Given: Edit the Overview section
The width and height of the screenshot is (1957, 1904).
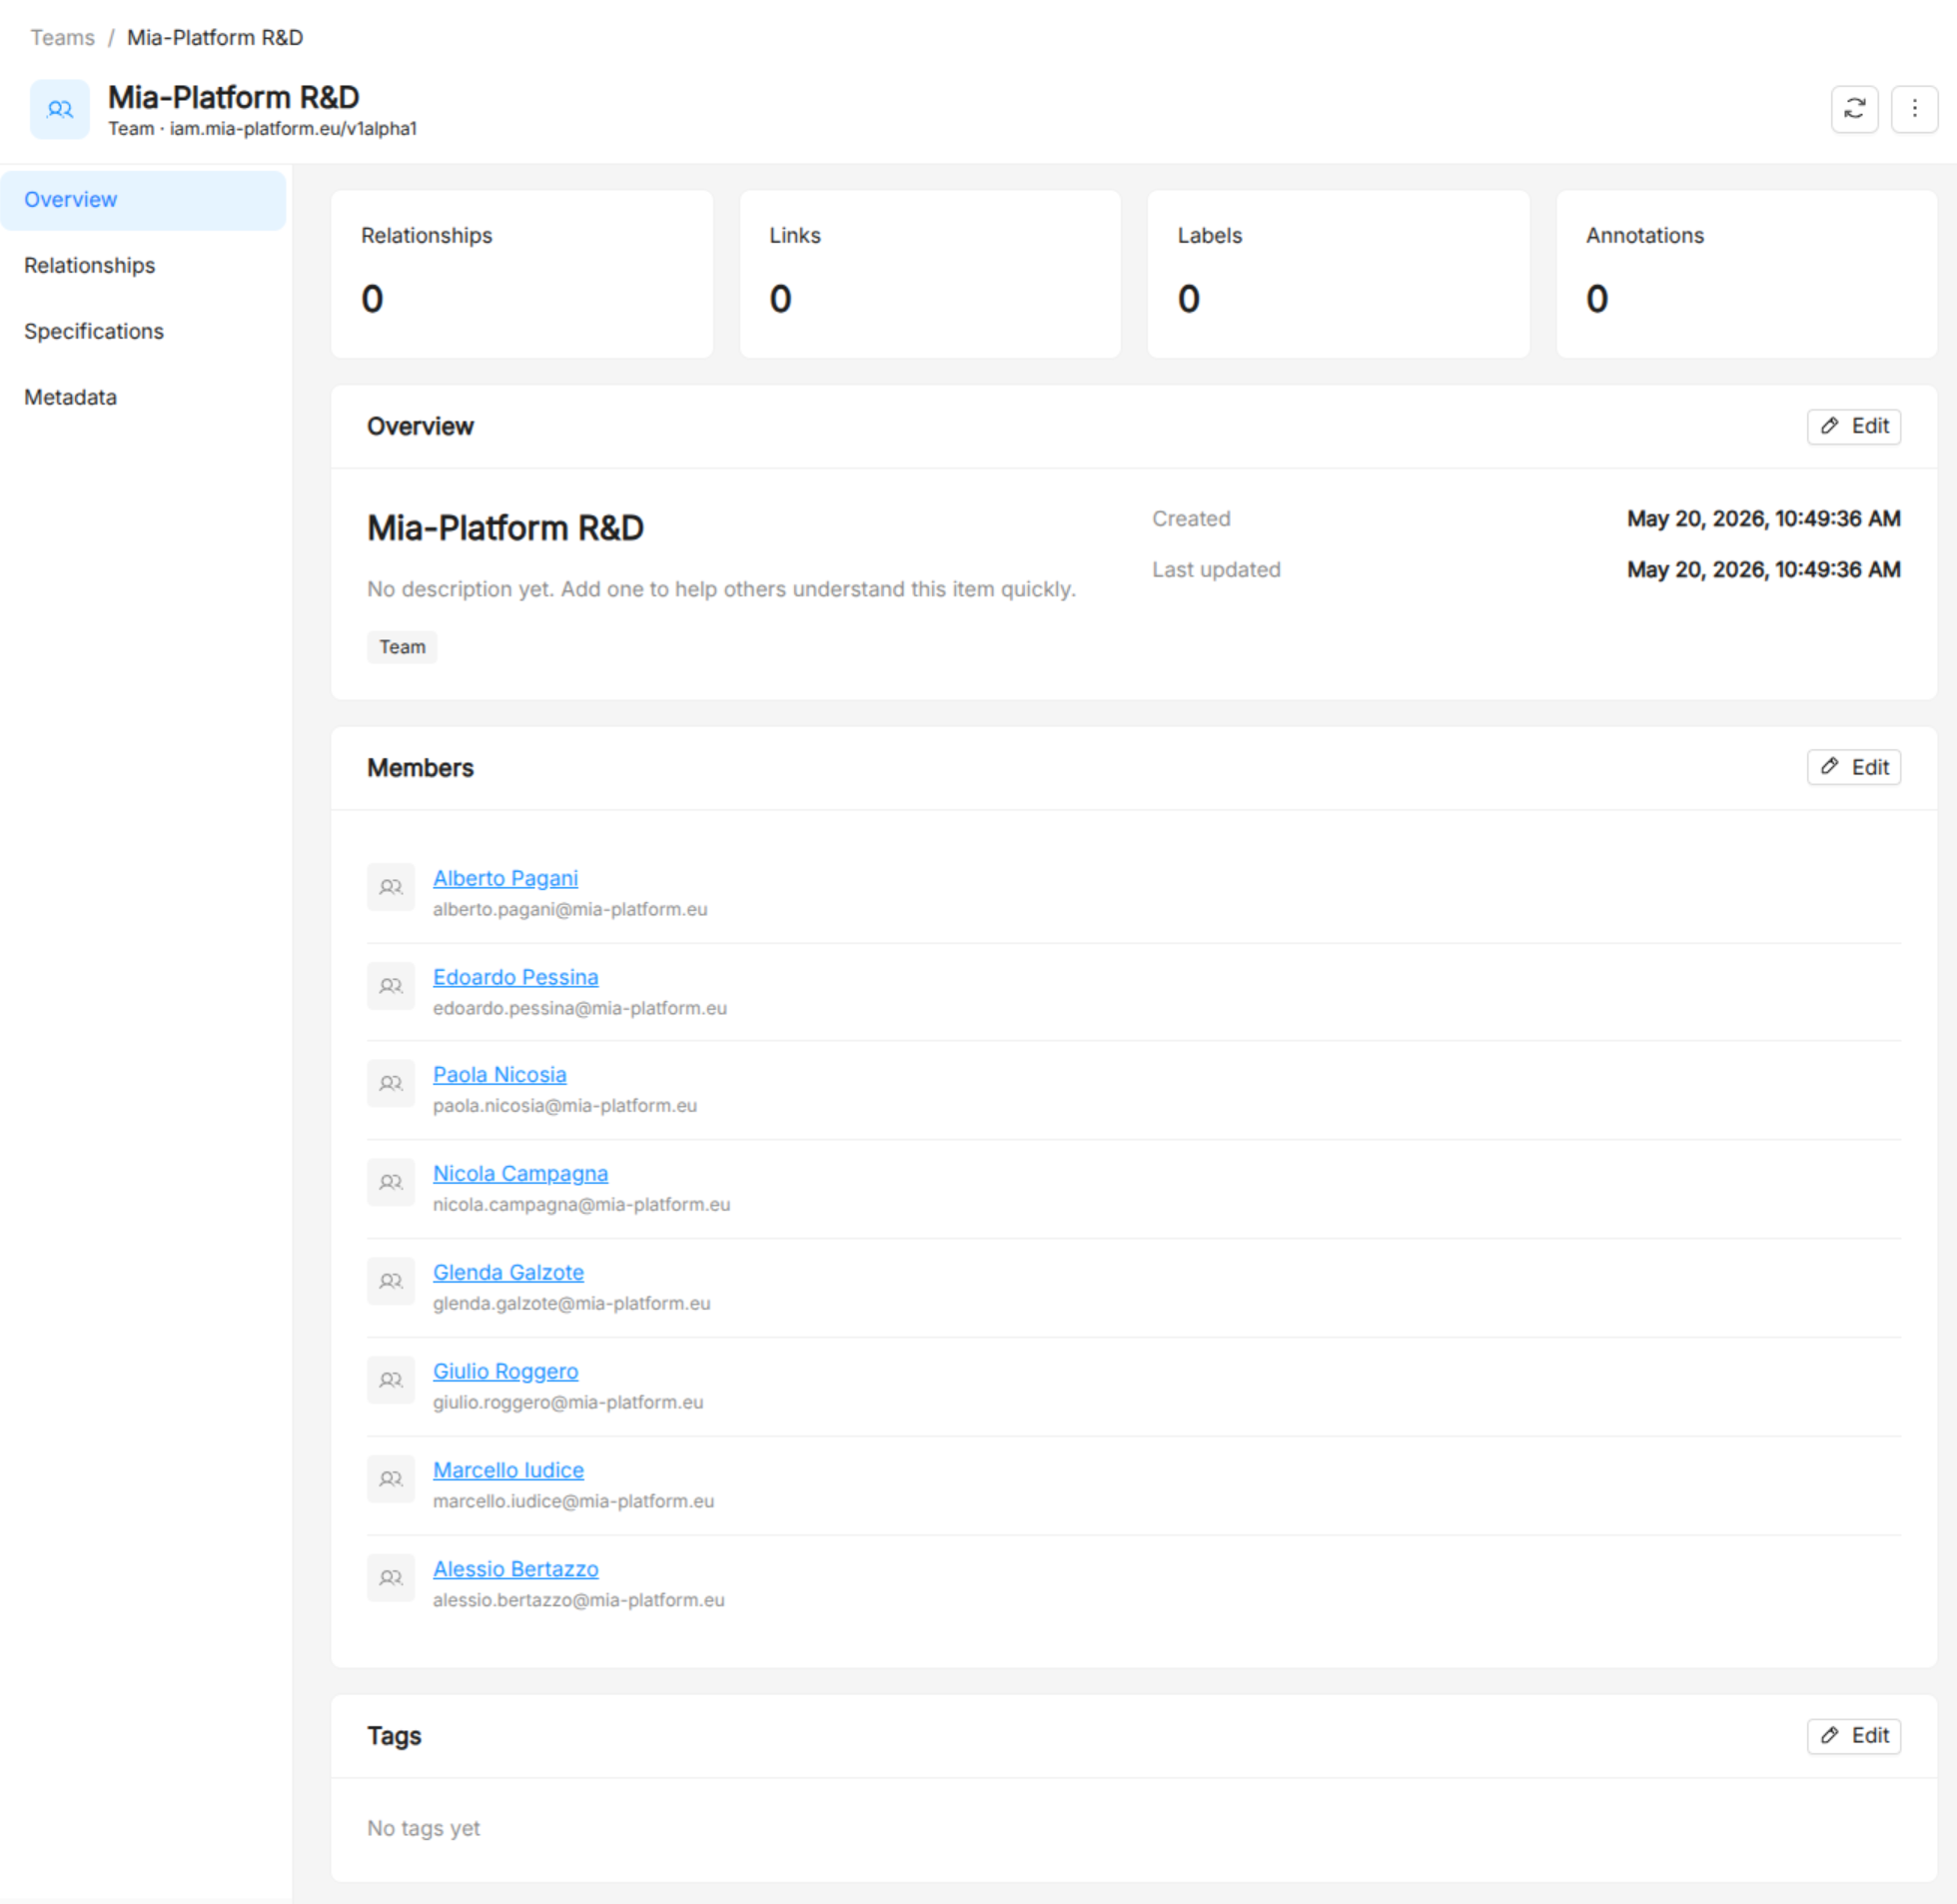Looking at the screenshot, I should click(1853, 427).
